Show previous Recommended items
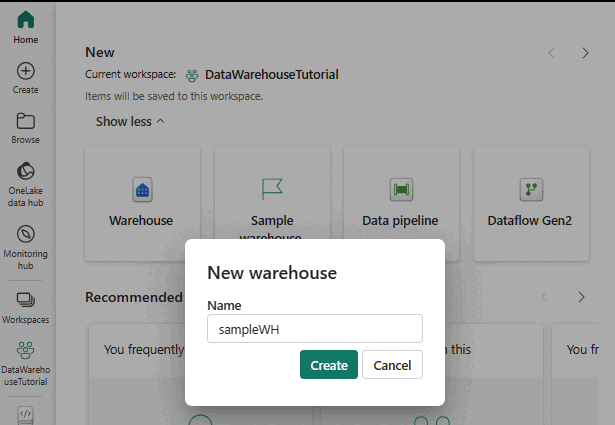The image size is (615, 425). click(544, 297)
